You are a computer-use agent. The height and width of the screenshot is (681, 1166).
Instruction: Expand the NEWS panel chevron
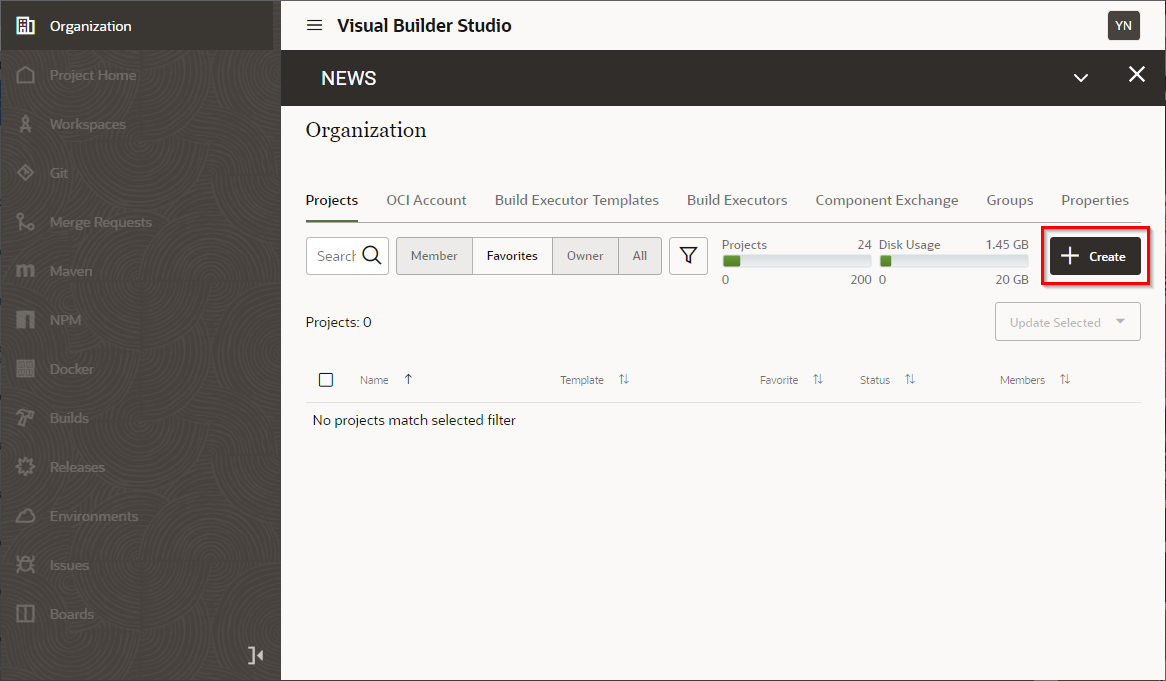pyautogui.click(x=1080, y=78)
